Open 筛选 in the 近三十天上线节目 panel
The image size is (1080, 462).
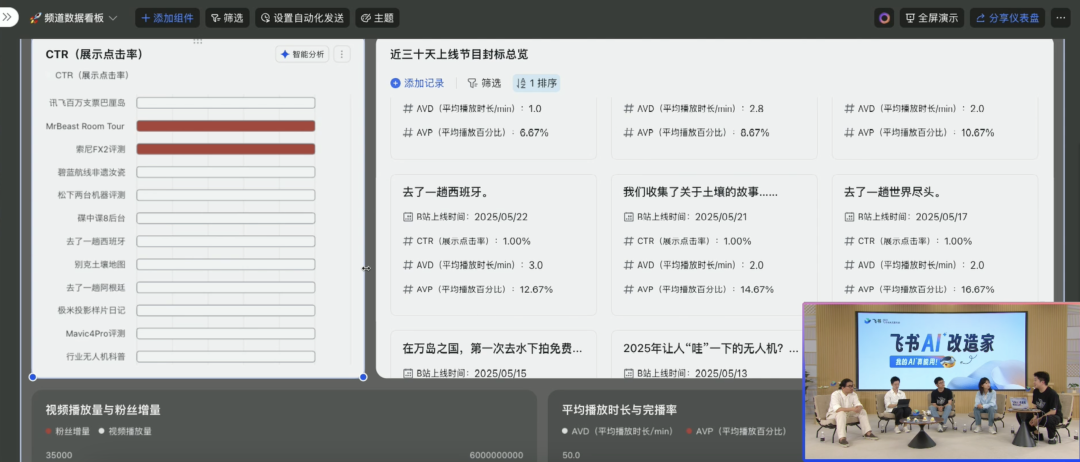pyautogui.click(x=484, y=83)
